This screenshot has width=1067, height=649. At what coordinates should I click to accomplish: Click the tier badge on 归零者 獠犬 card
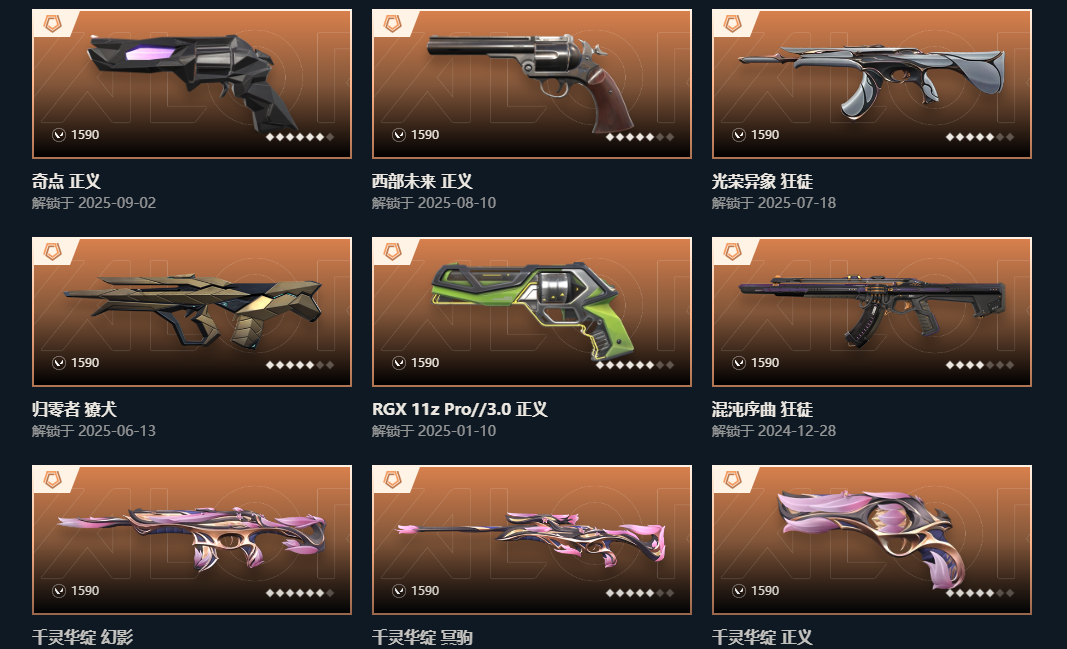(52, 252)
